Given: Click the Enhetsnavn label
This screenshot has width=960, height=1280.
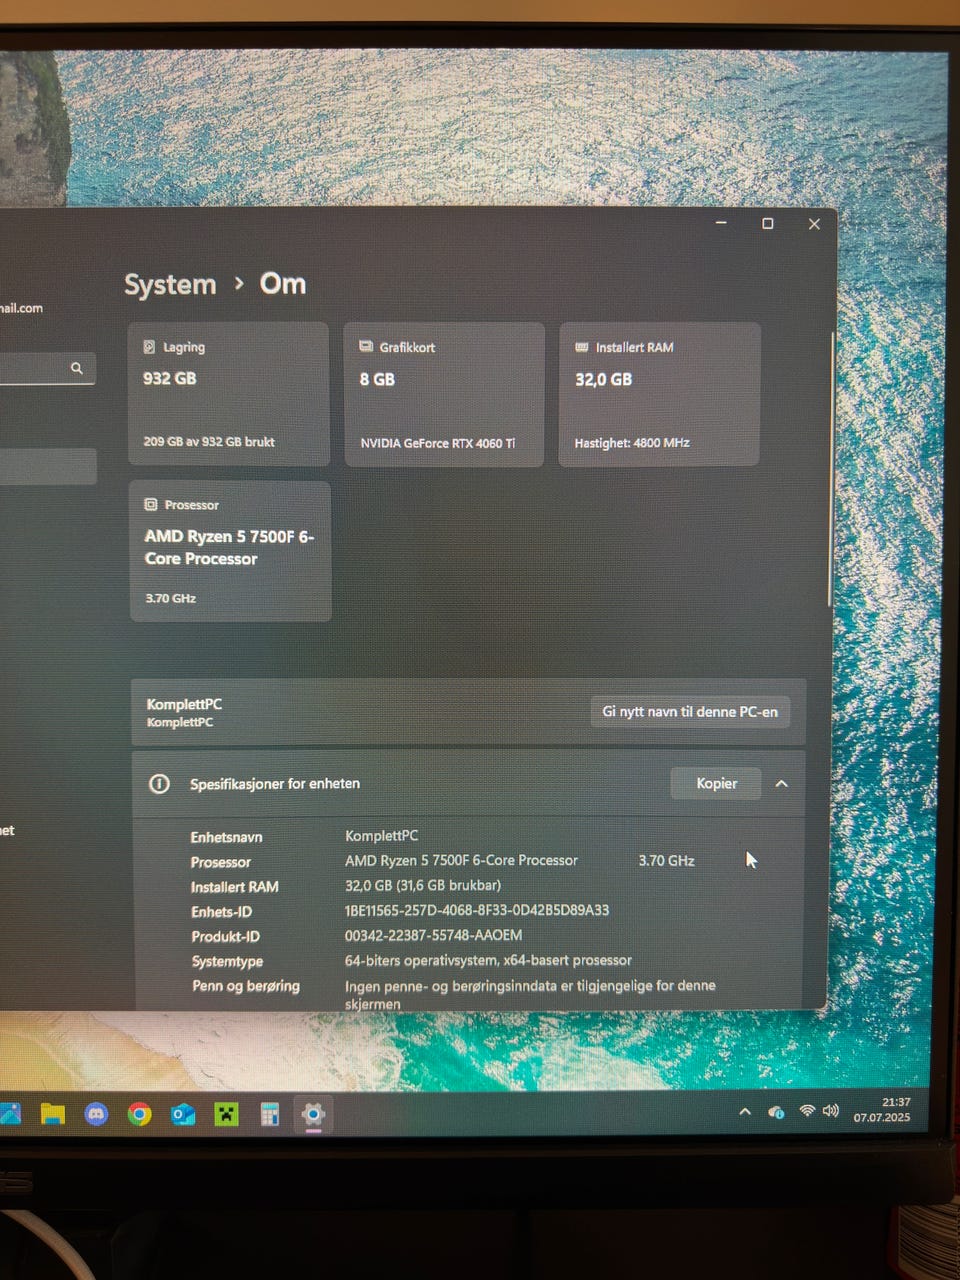Looking at the screenshot, I should 227,837.
